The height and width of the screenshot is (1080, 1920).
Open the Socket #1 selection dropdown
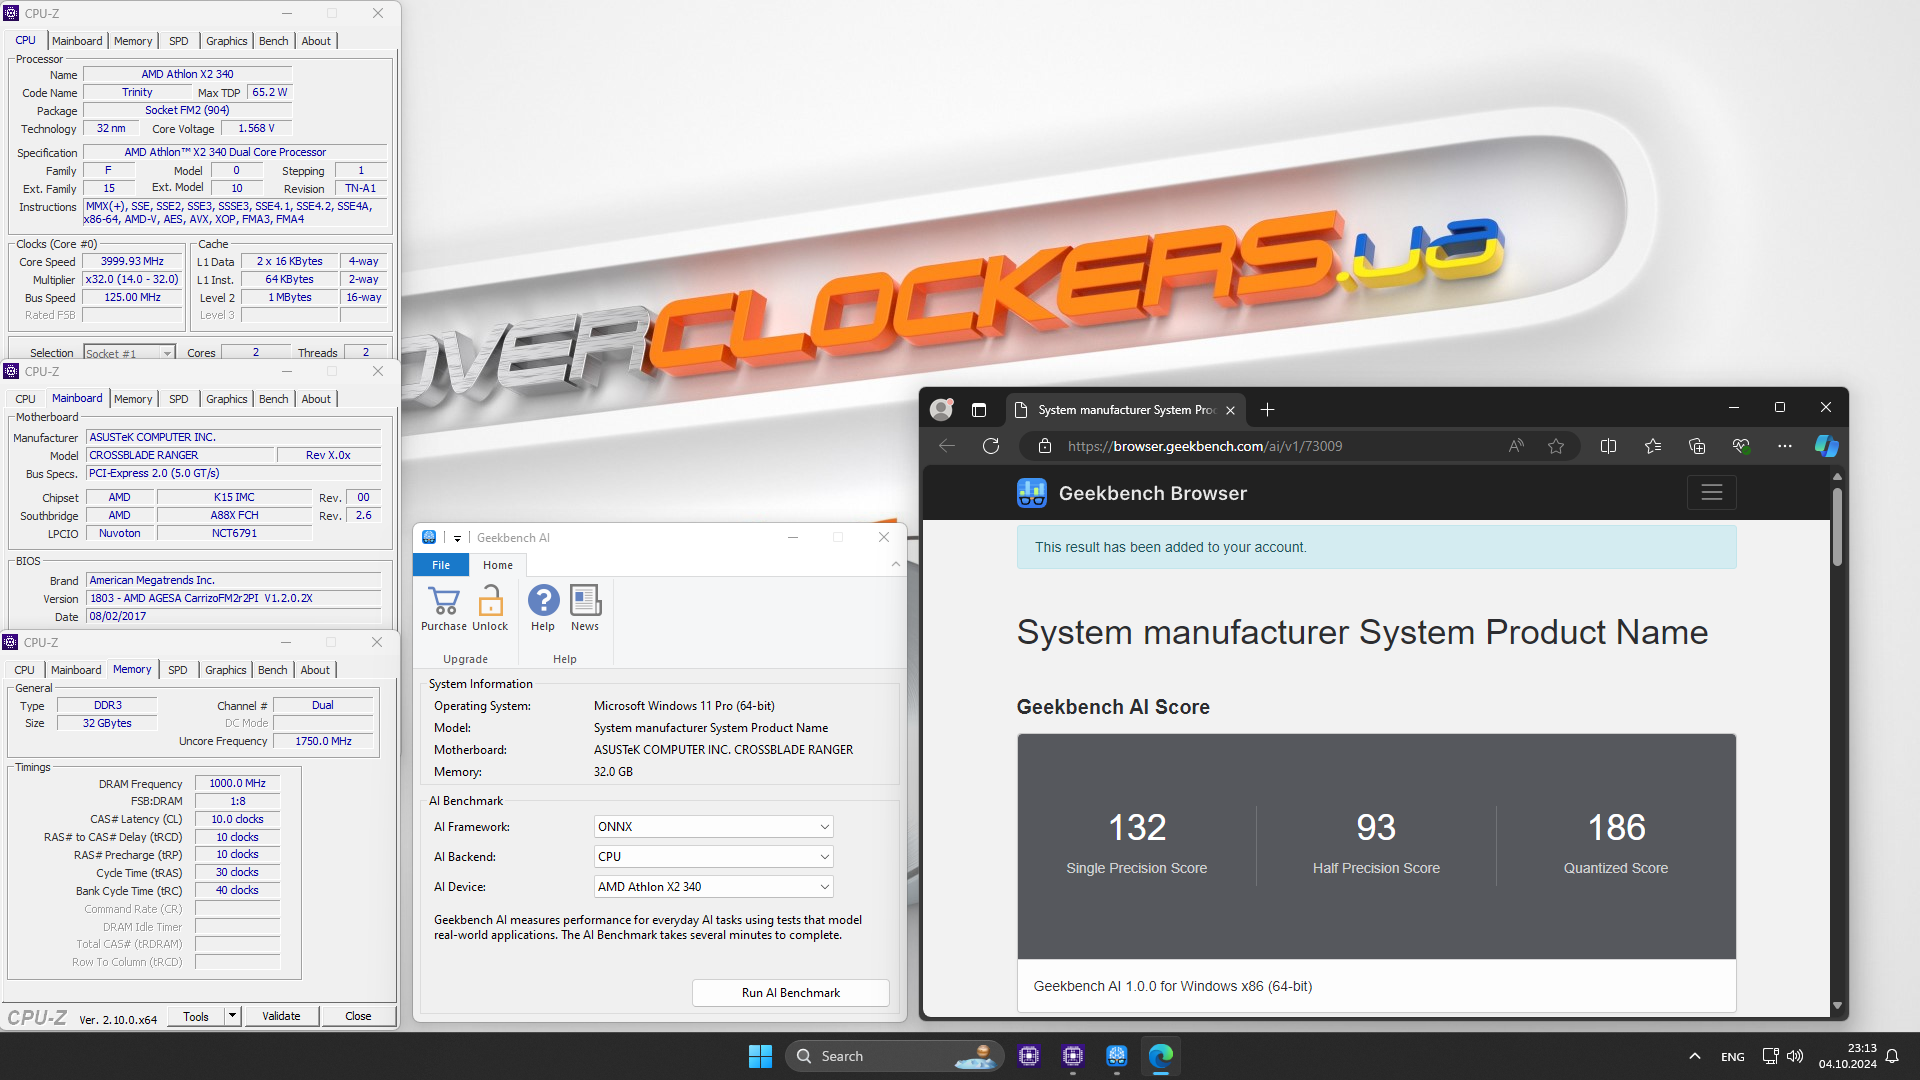click(x=130, y=353)
